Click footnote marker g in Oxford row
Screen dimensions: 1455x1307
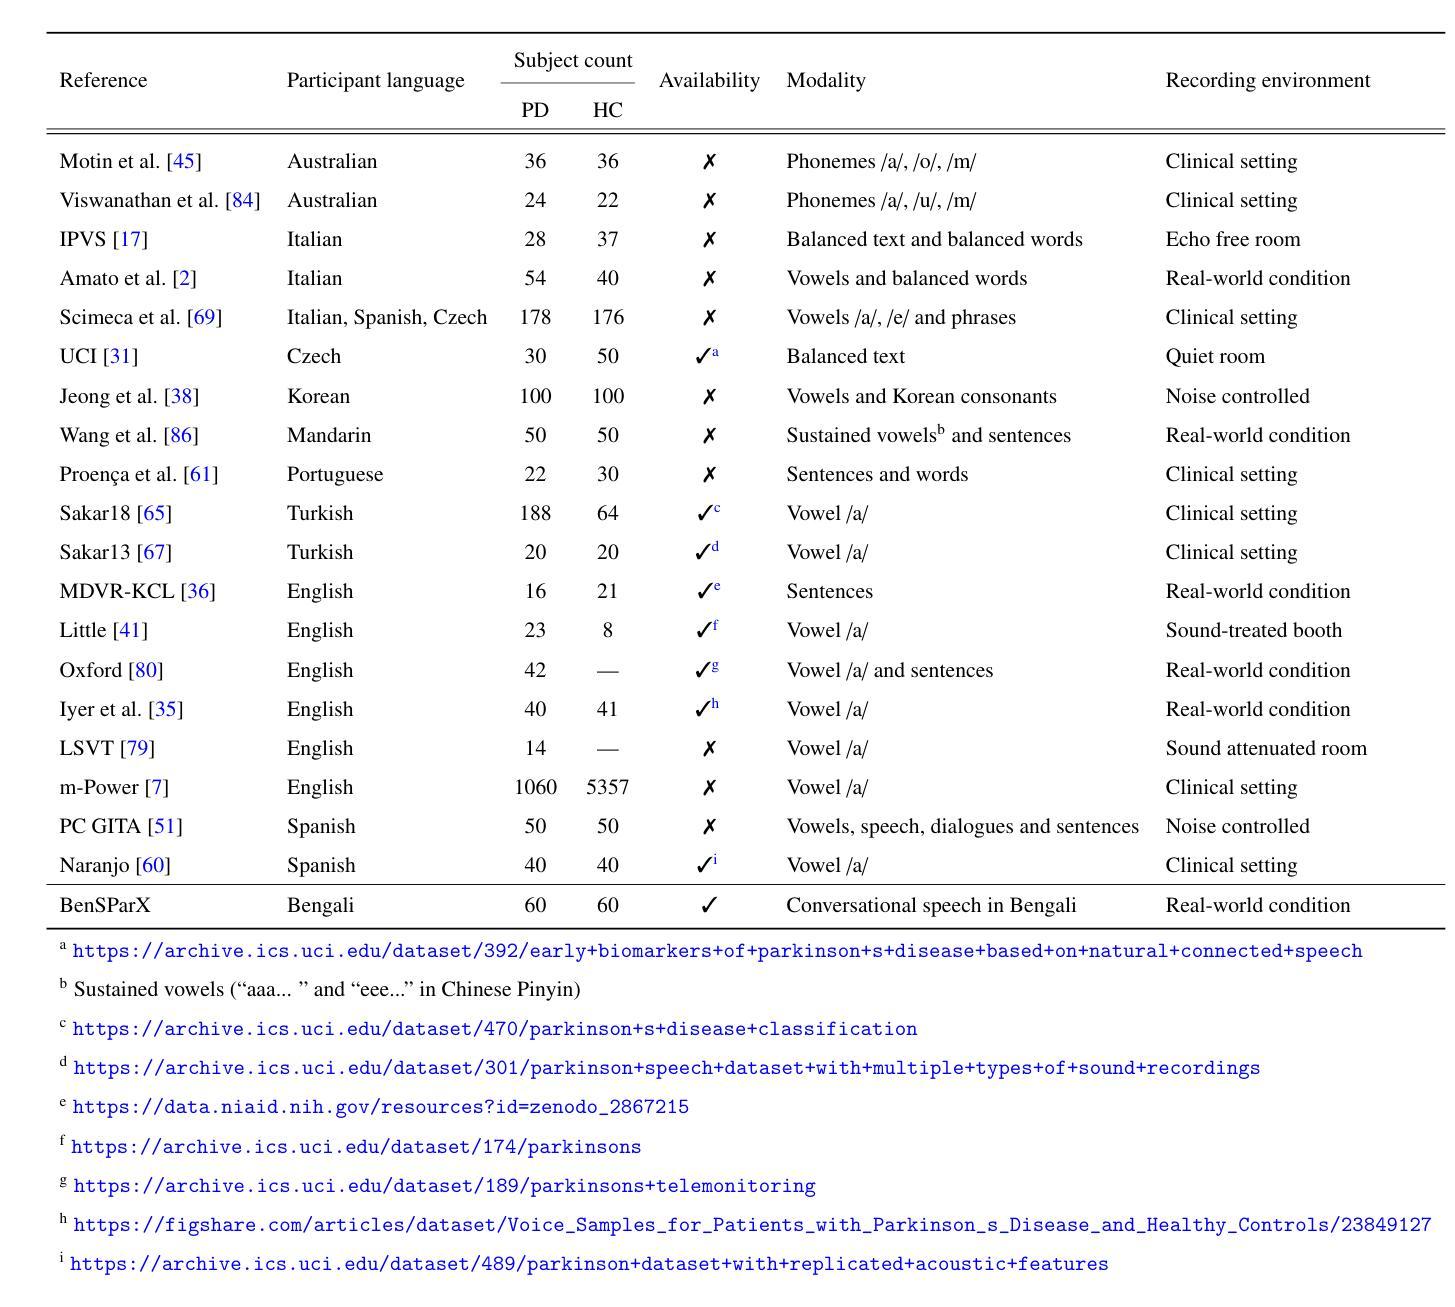pos(716,666)
